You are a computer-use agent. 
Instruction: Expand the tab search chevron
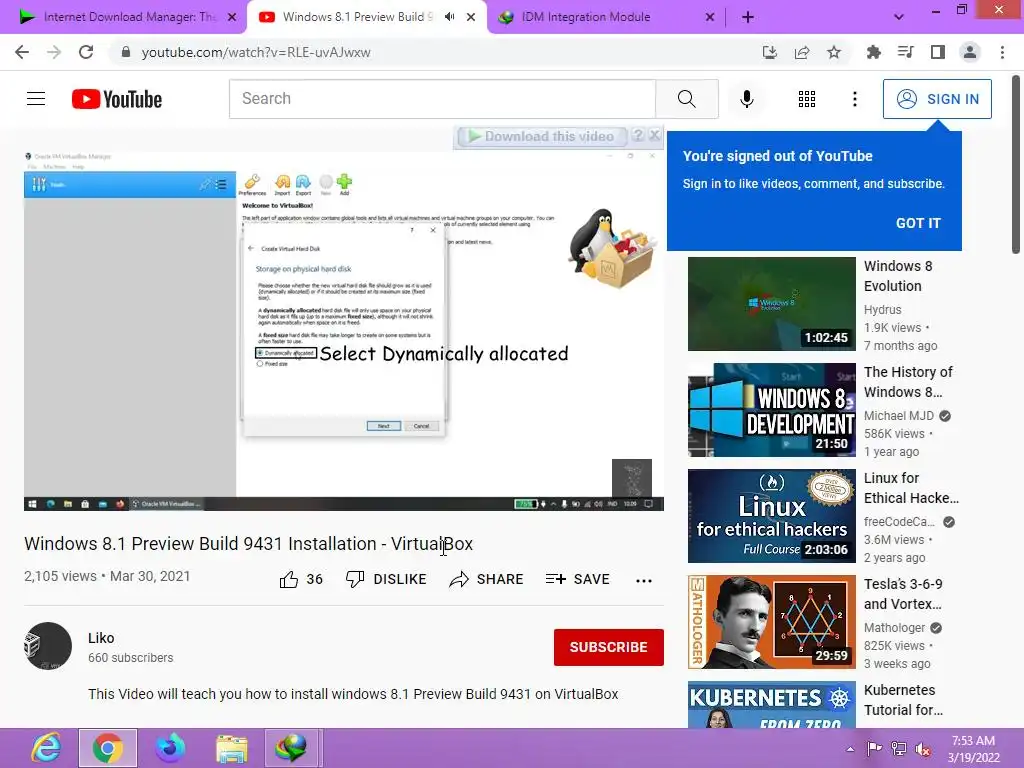(899, 17)
